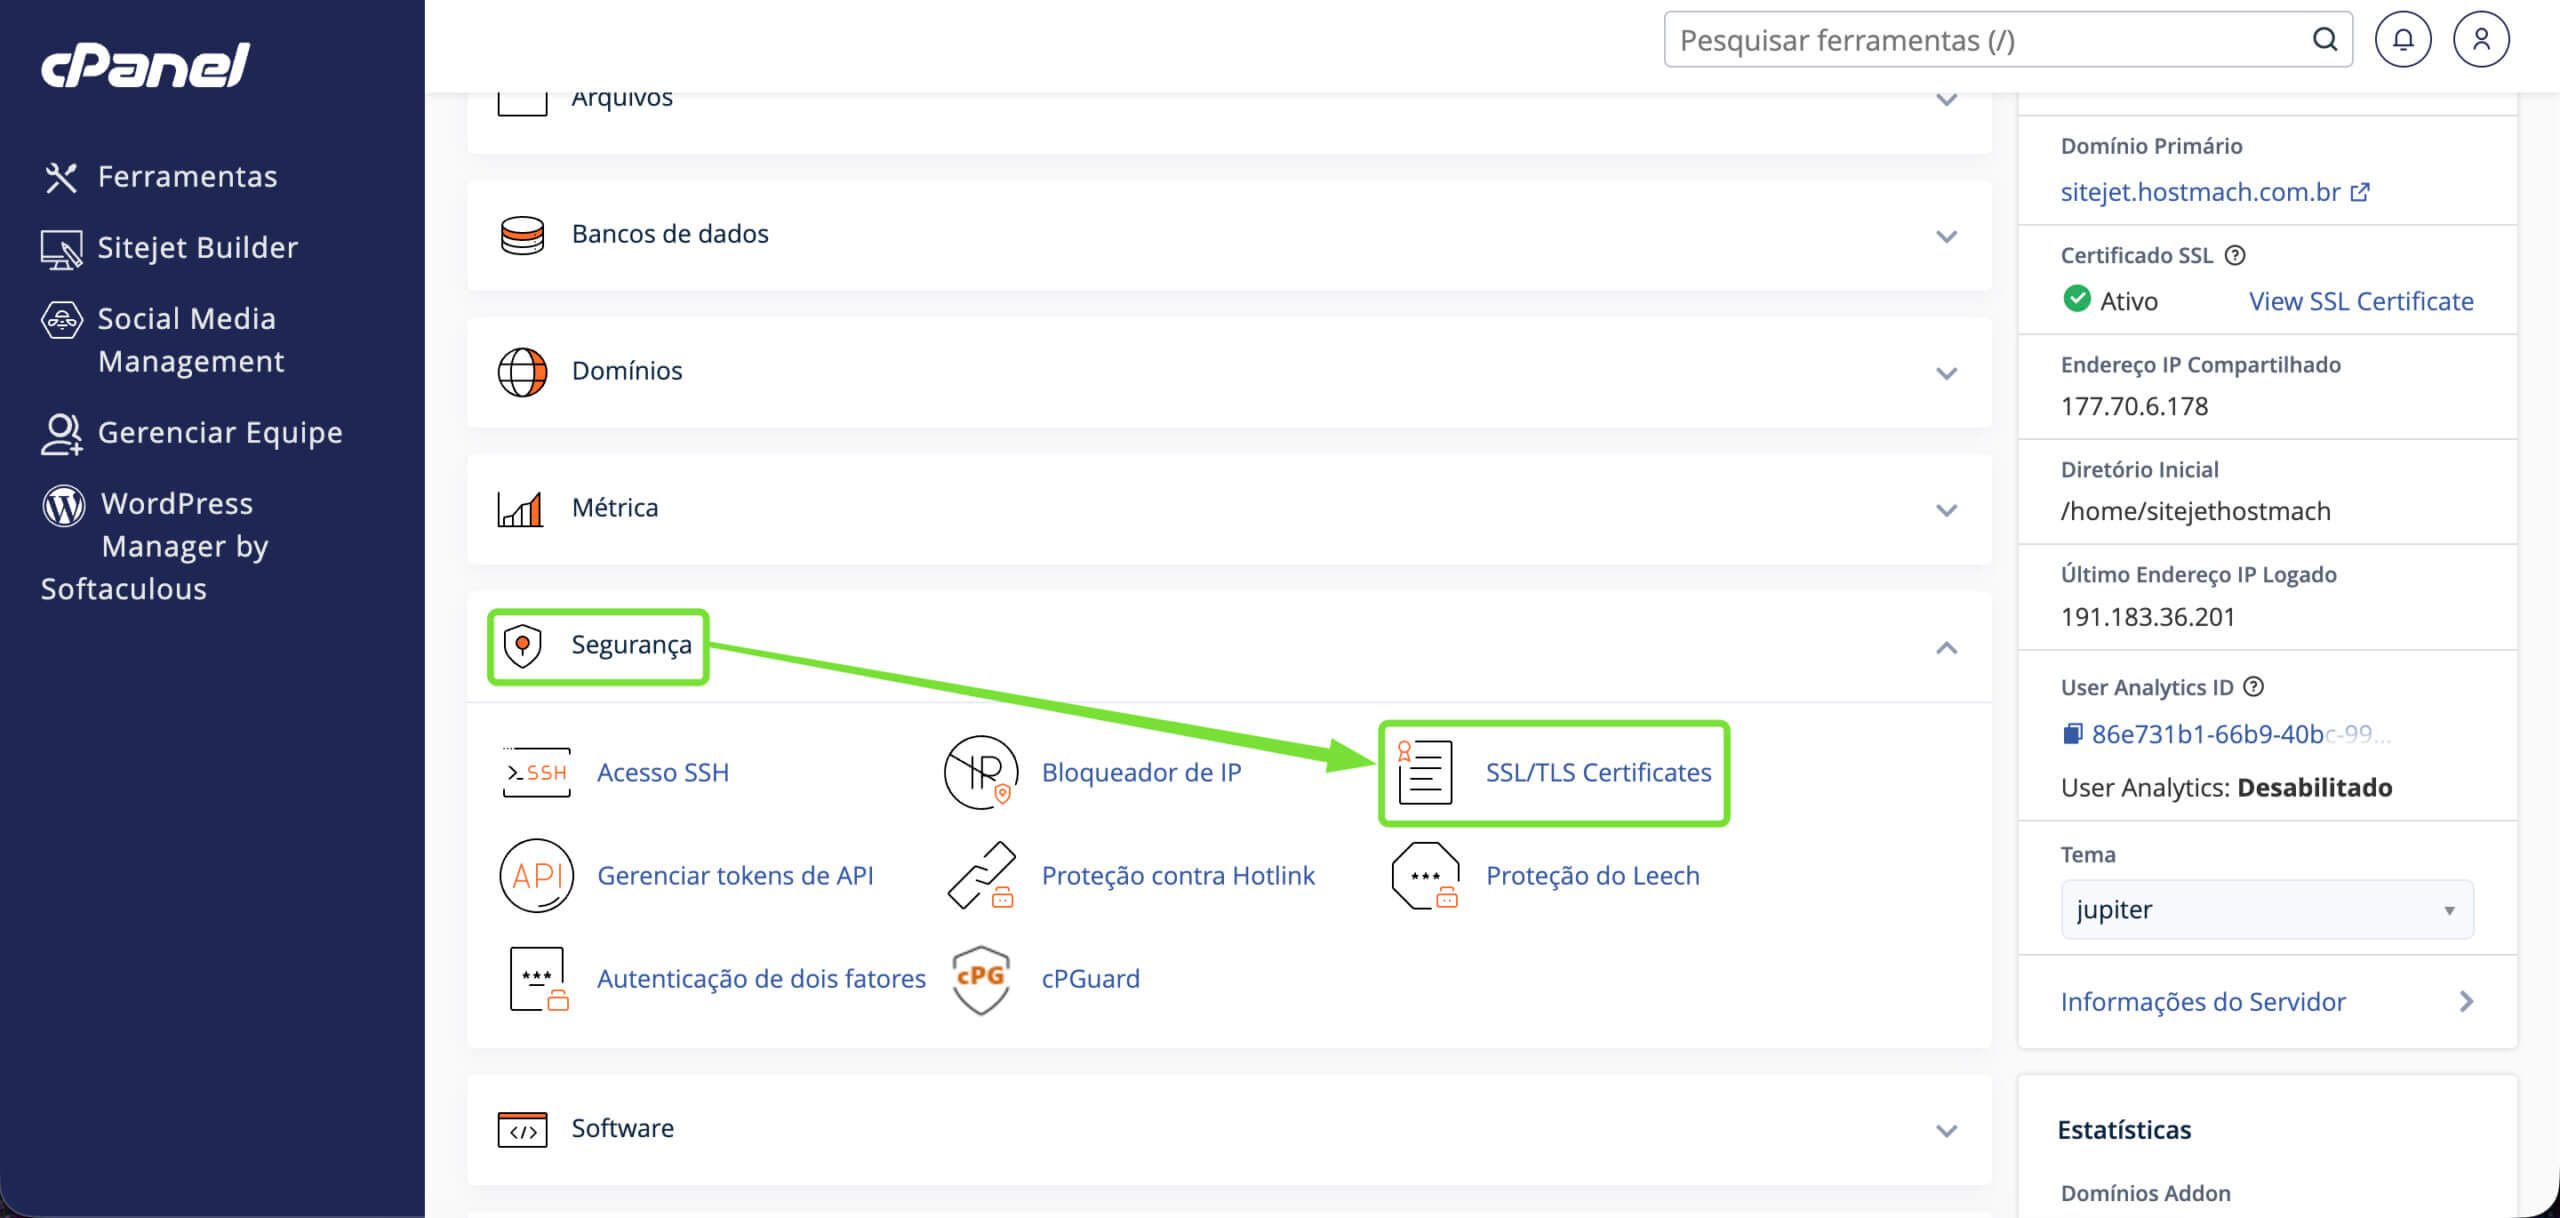This screenshot has width=2560, height=1218.
Task: Click the Métrica chart icon
Action: click(520, 509)
